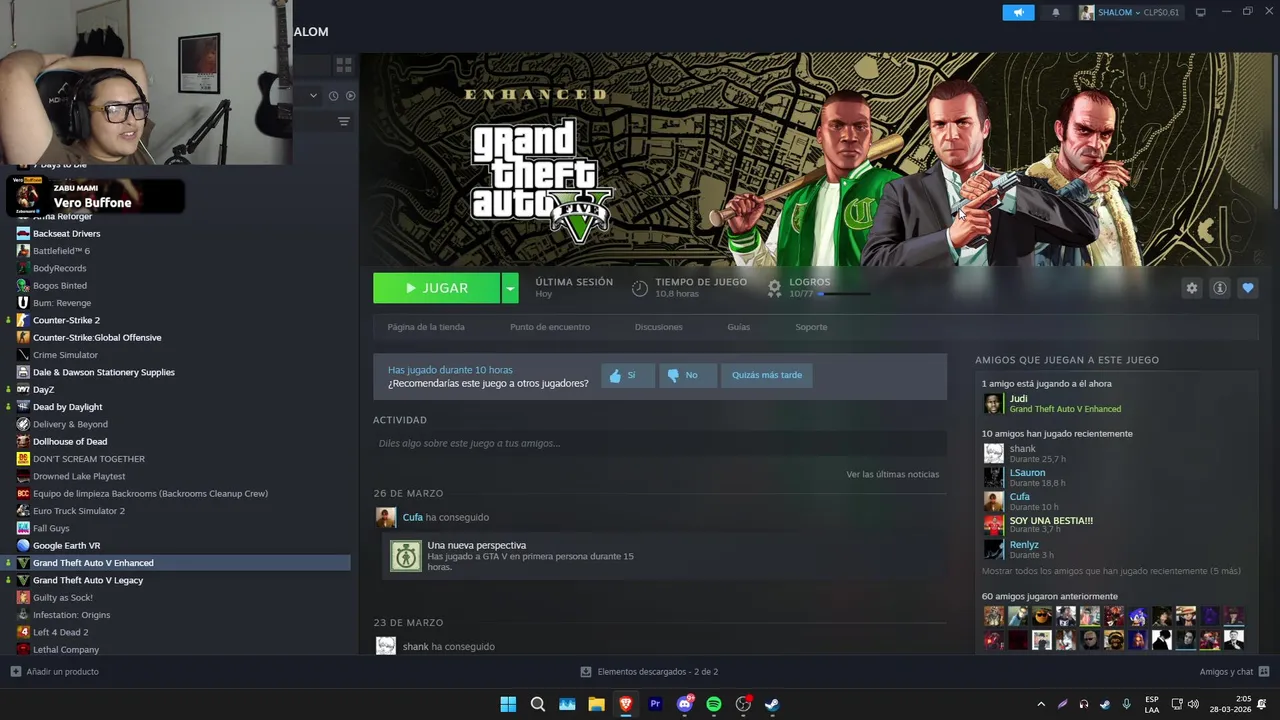Open Una nueva perspectiva achievement icon

(406, 556)
